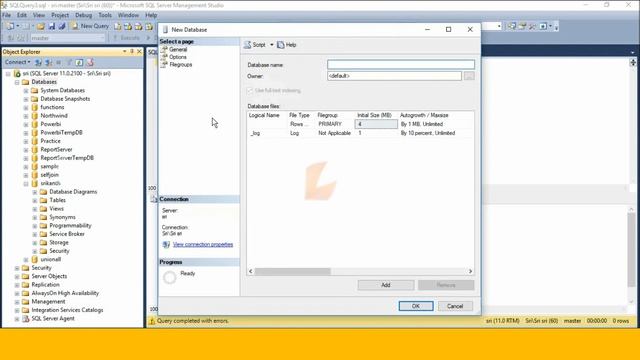Click the Filter icon in Object Explorer toolbar
The height and width of the screenshot is (360, 640).
(69, 62)
